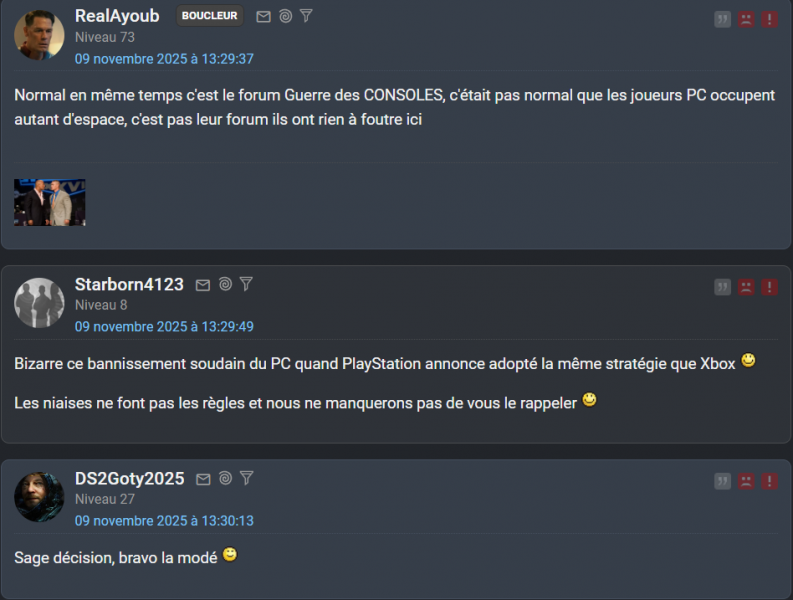Quote Starborn4123's message
The height and width of the screenshot is (600, 793).
[722, 287]
